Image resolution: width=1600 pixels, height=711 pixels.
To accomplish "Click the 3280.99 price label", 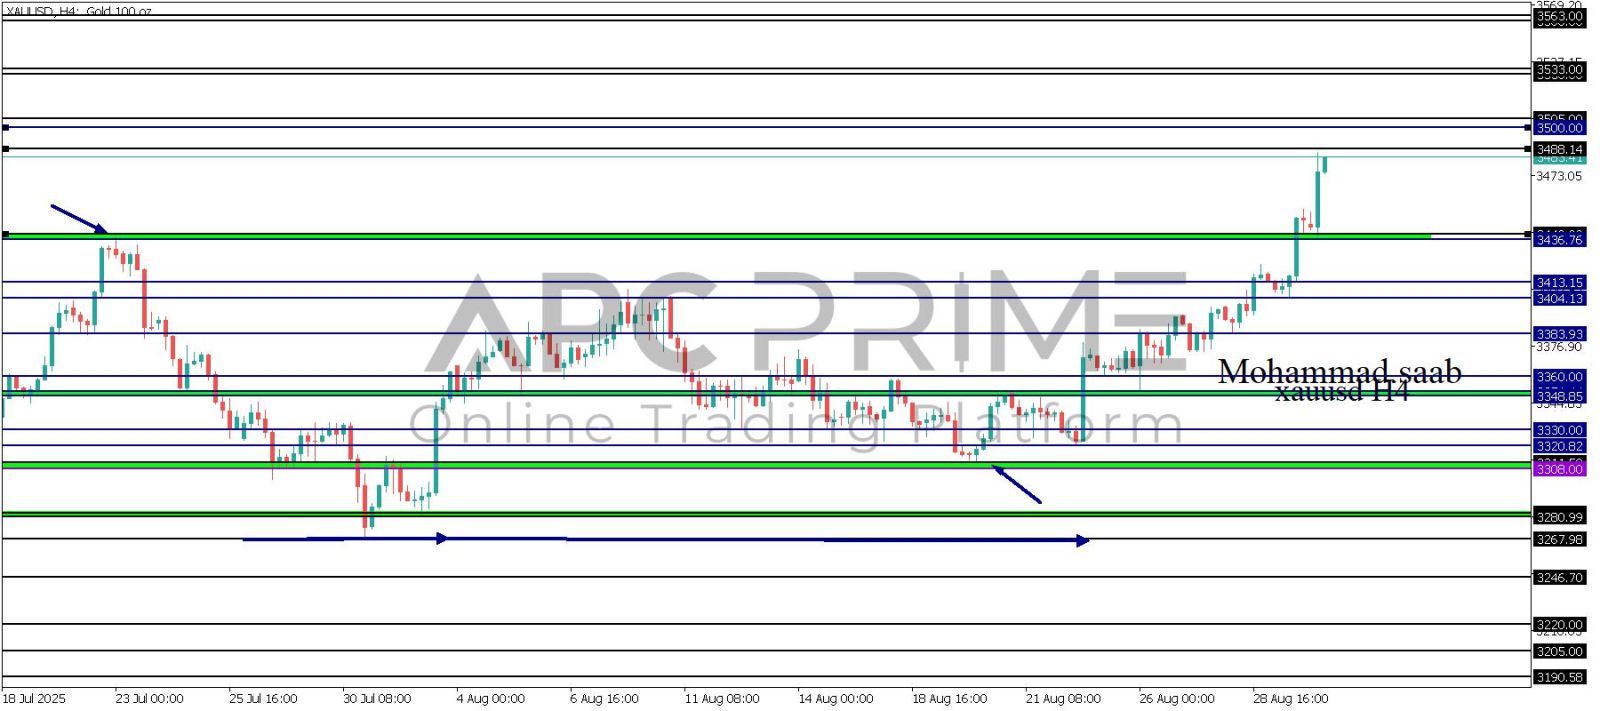I will point(1559,517).
